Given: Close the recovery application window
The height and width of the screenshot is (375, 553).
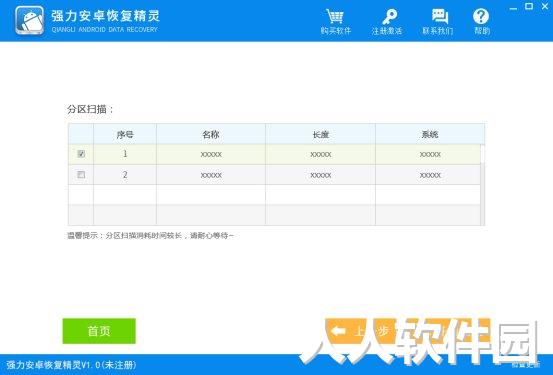Looking at the screenshot, I should [x=545, y=6].
